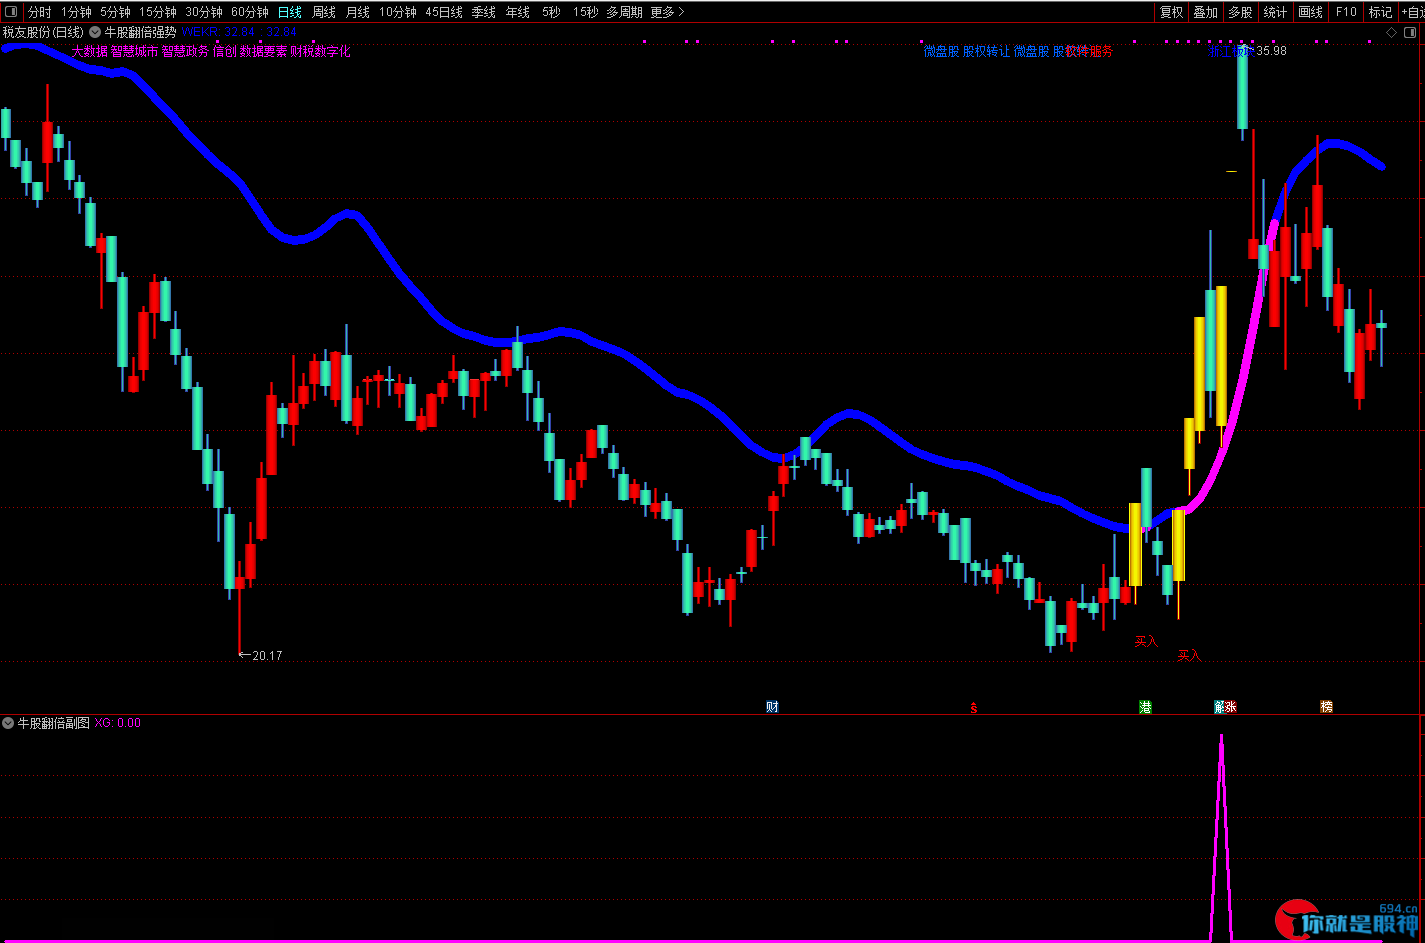Switch to the 周线 weekly tab

pyautogui.click(x=324, y=12)
